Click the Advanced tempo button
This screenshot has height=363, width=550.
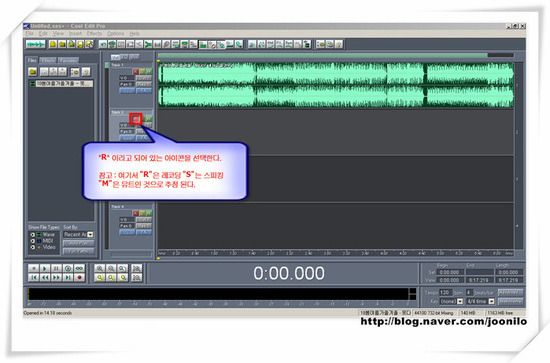point(510,292)
